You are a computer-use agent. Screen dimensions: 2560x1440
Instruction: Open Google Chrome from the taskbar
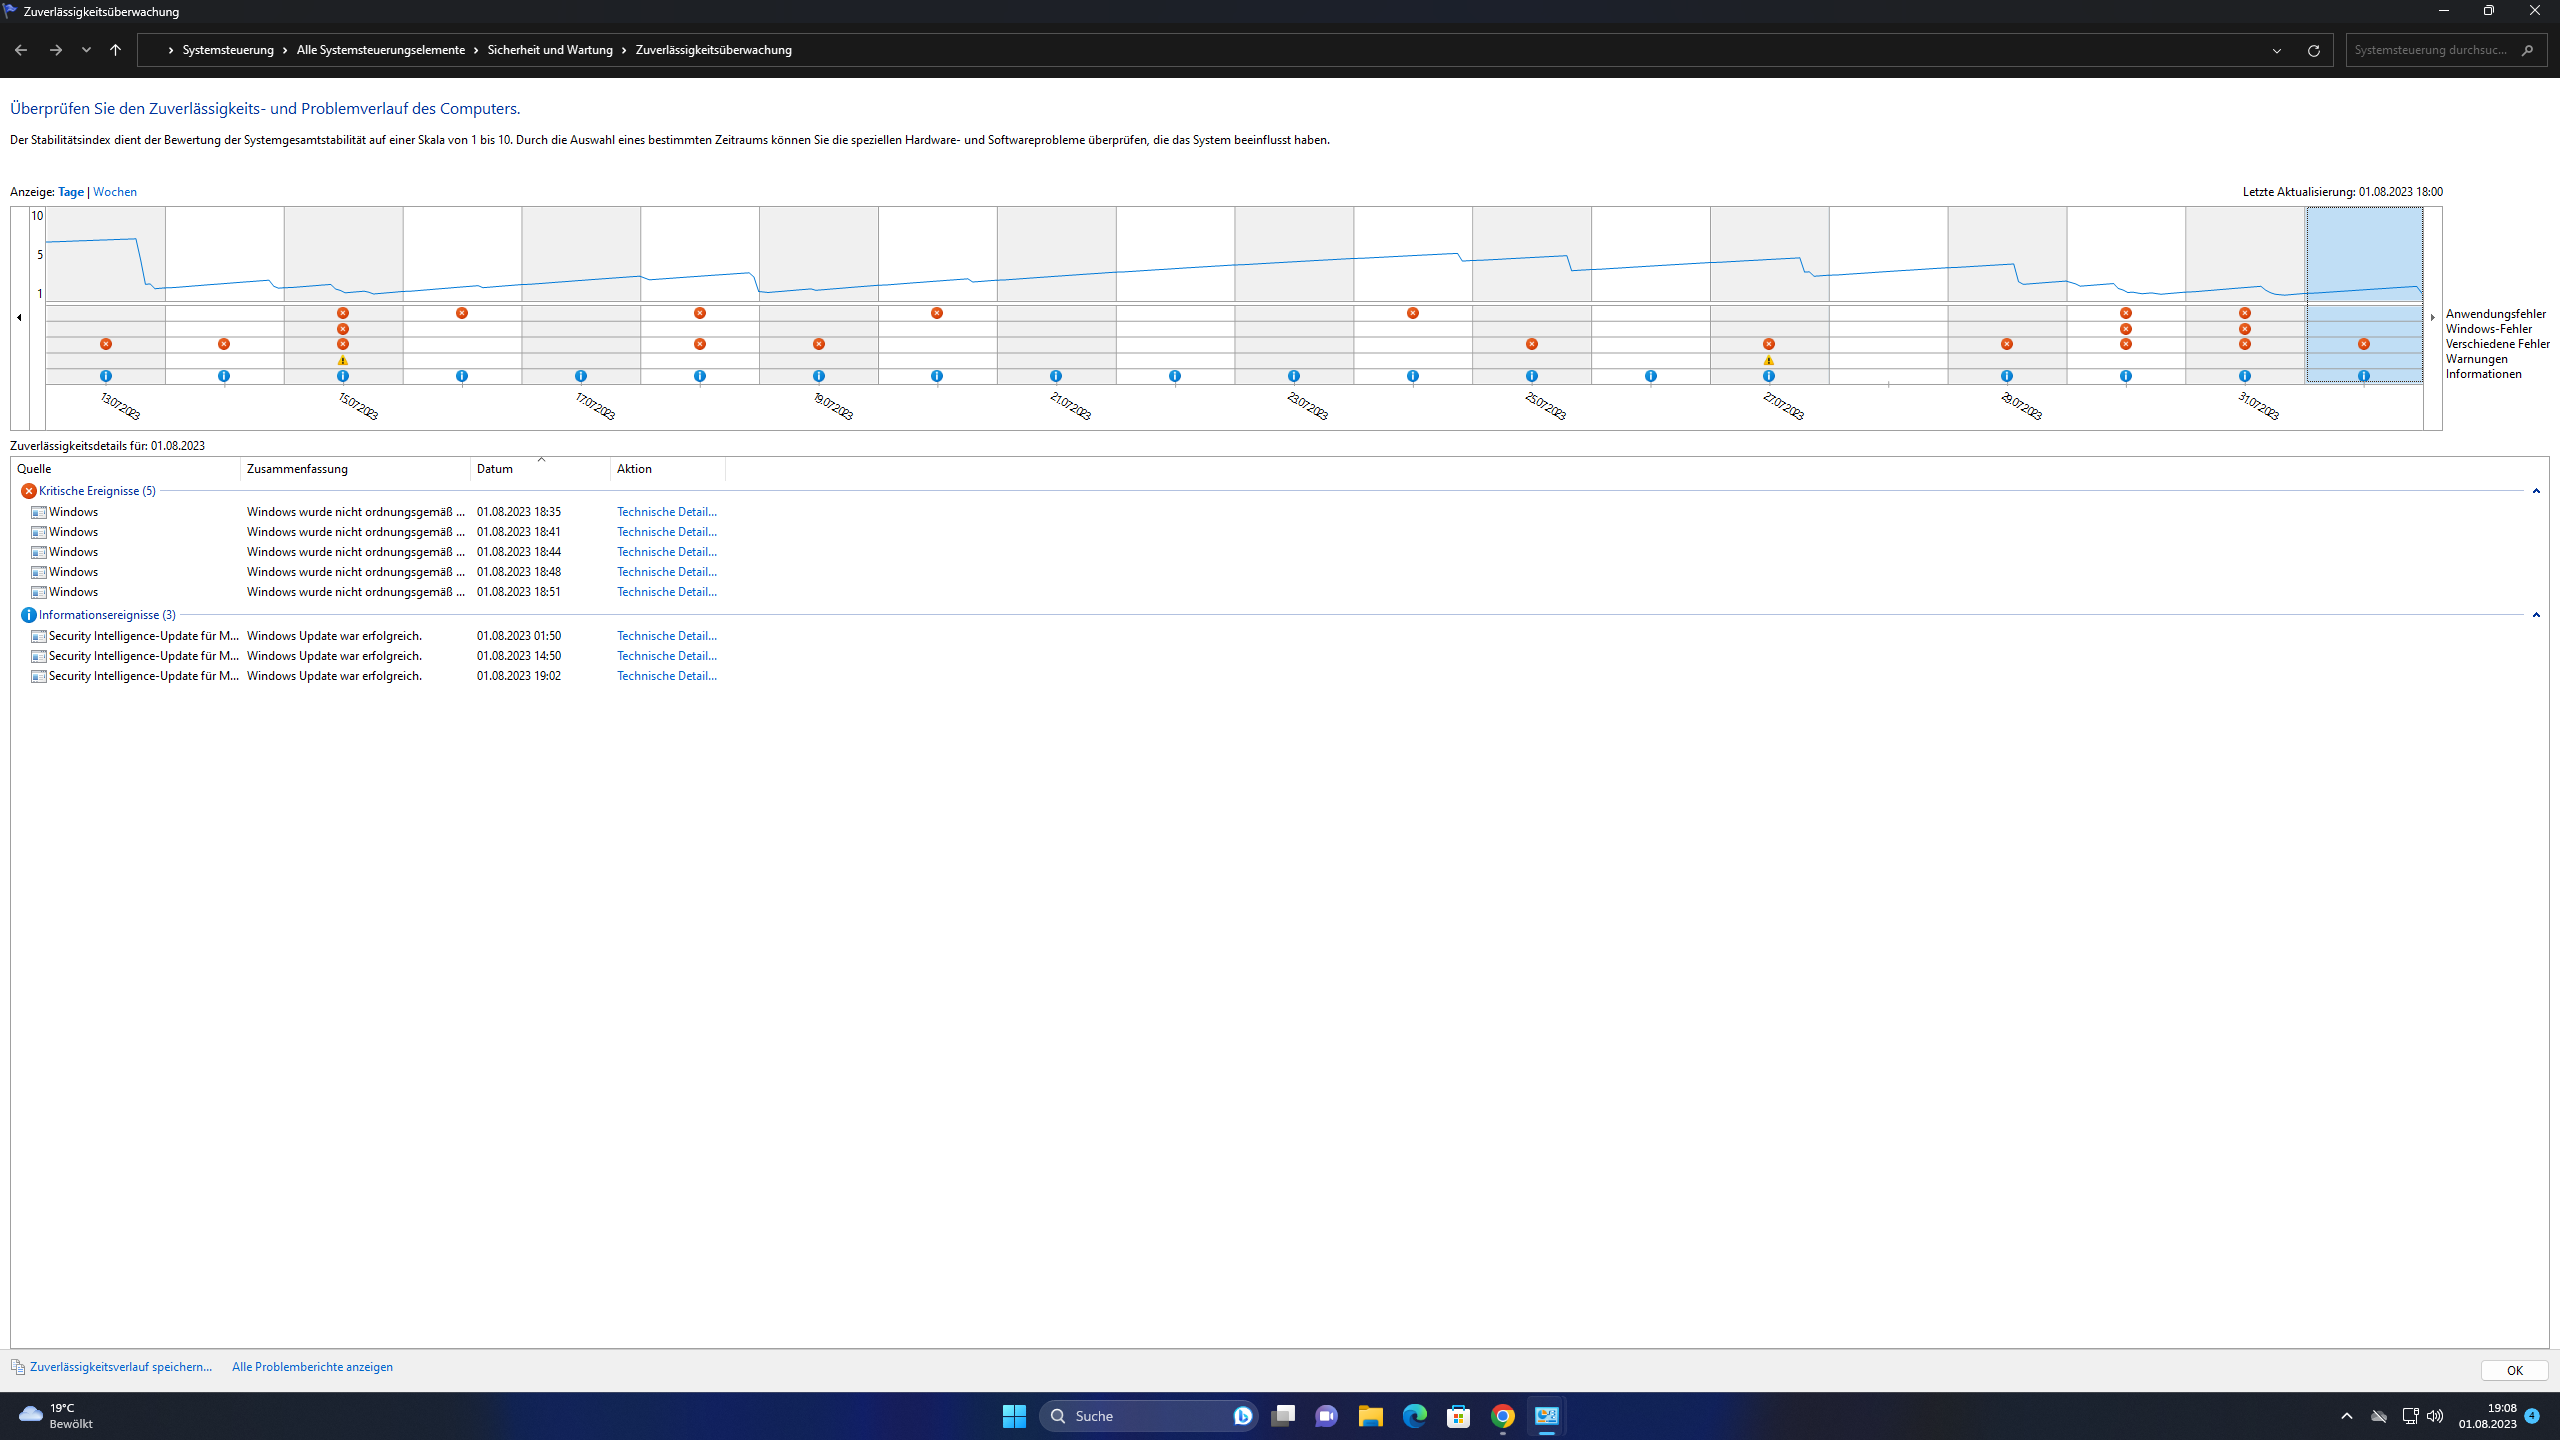pos(1502,1416)
